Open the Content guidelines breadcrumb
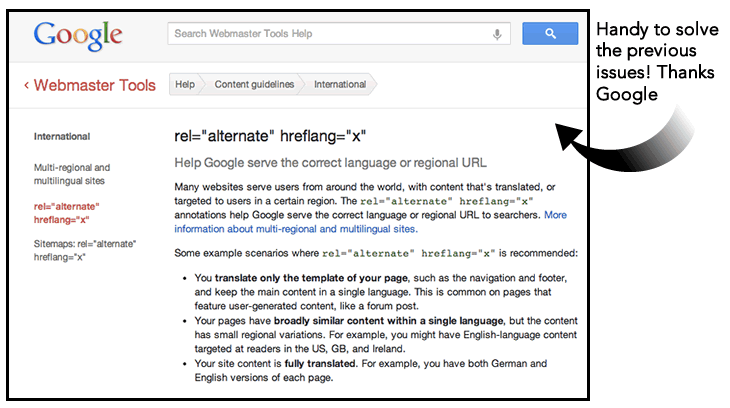Image resolution: width=730 pixels, height=408 pixels. click(x=254, y=84)
